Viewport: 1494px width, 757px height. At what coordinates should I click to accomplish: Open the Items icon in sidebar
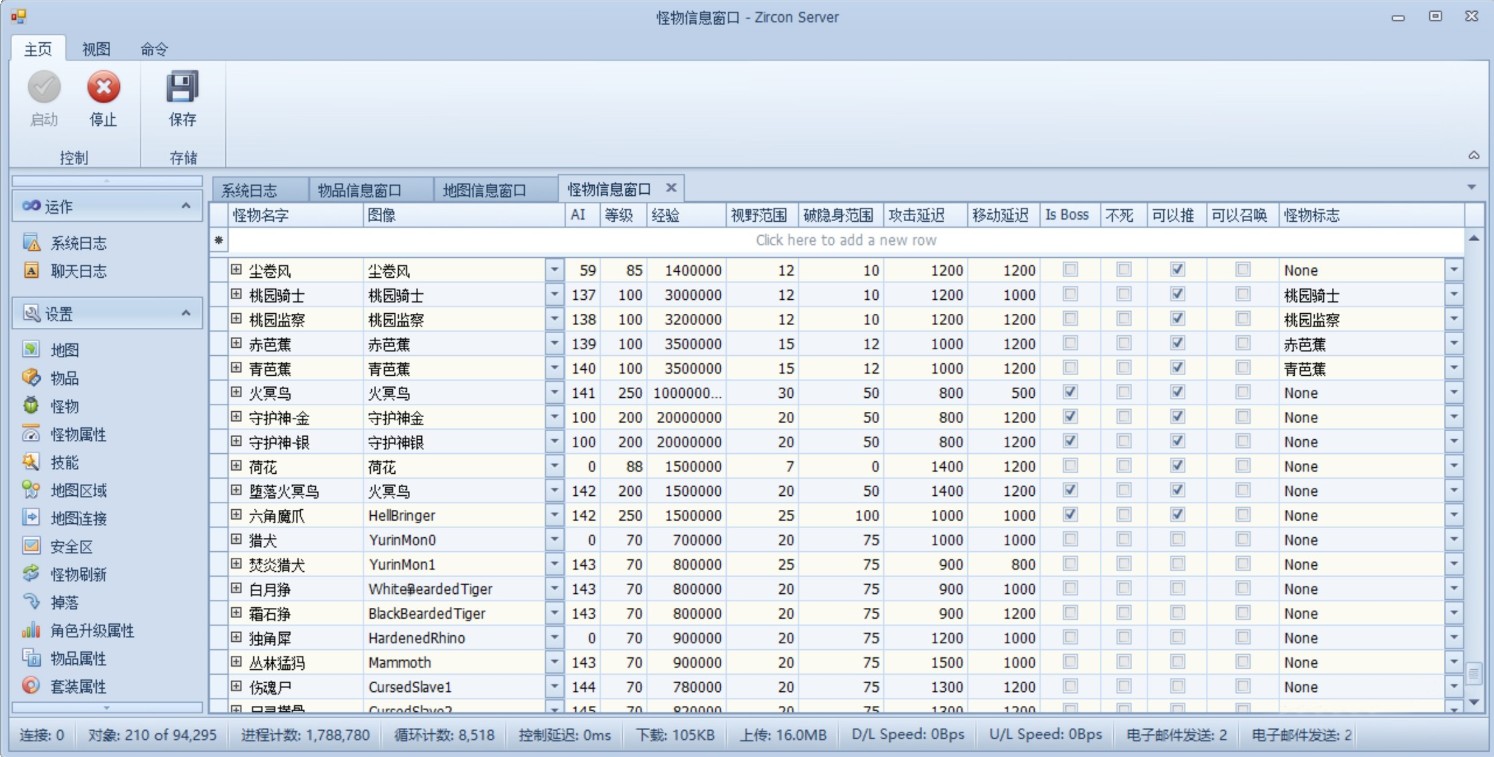32,378
